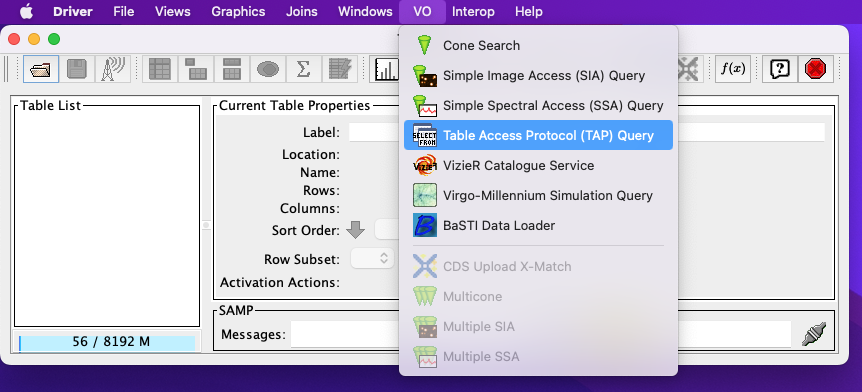Open the Driver application menu
This screenshot has width=862, height=392.
tap(74, 12)
